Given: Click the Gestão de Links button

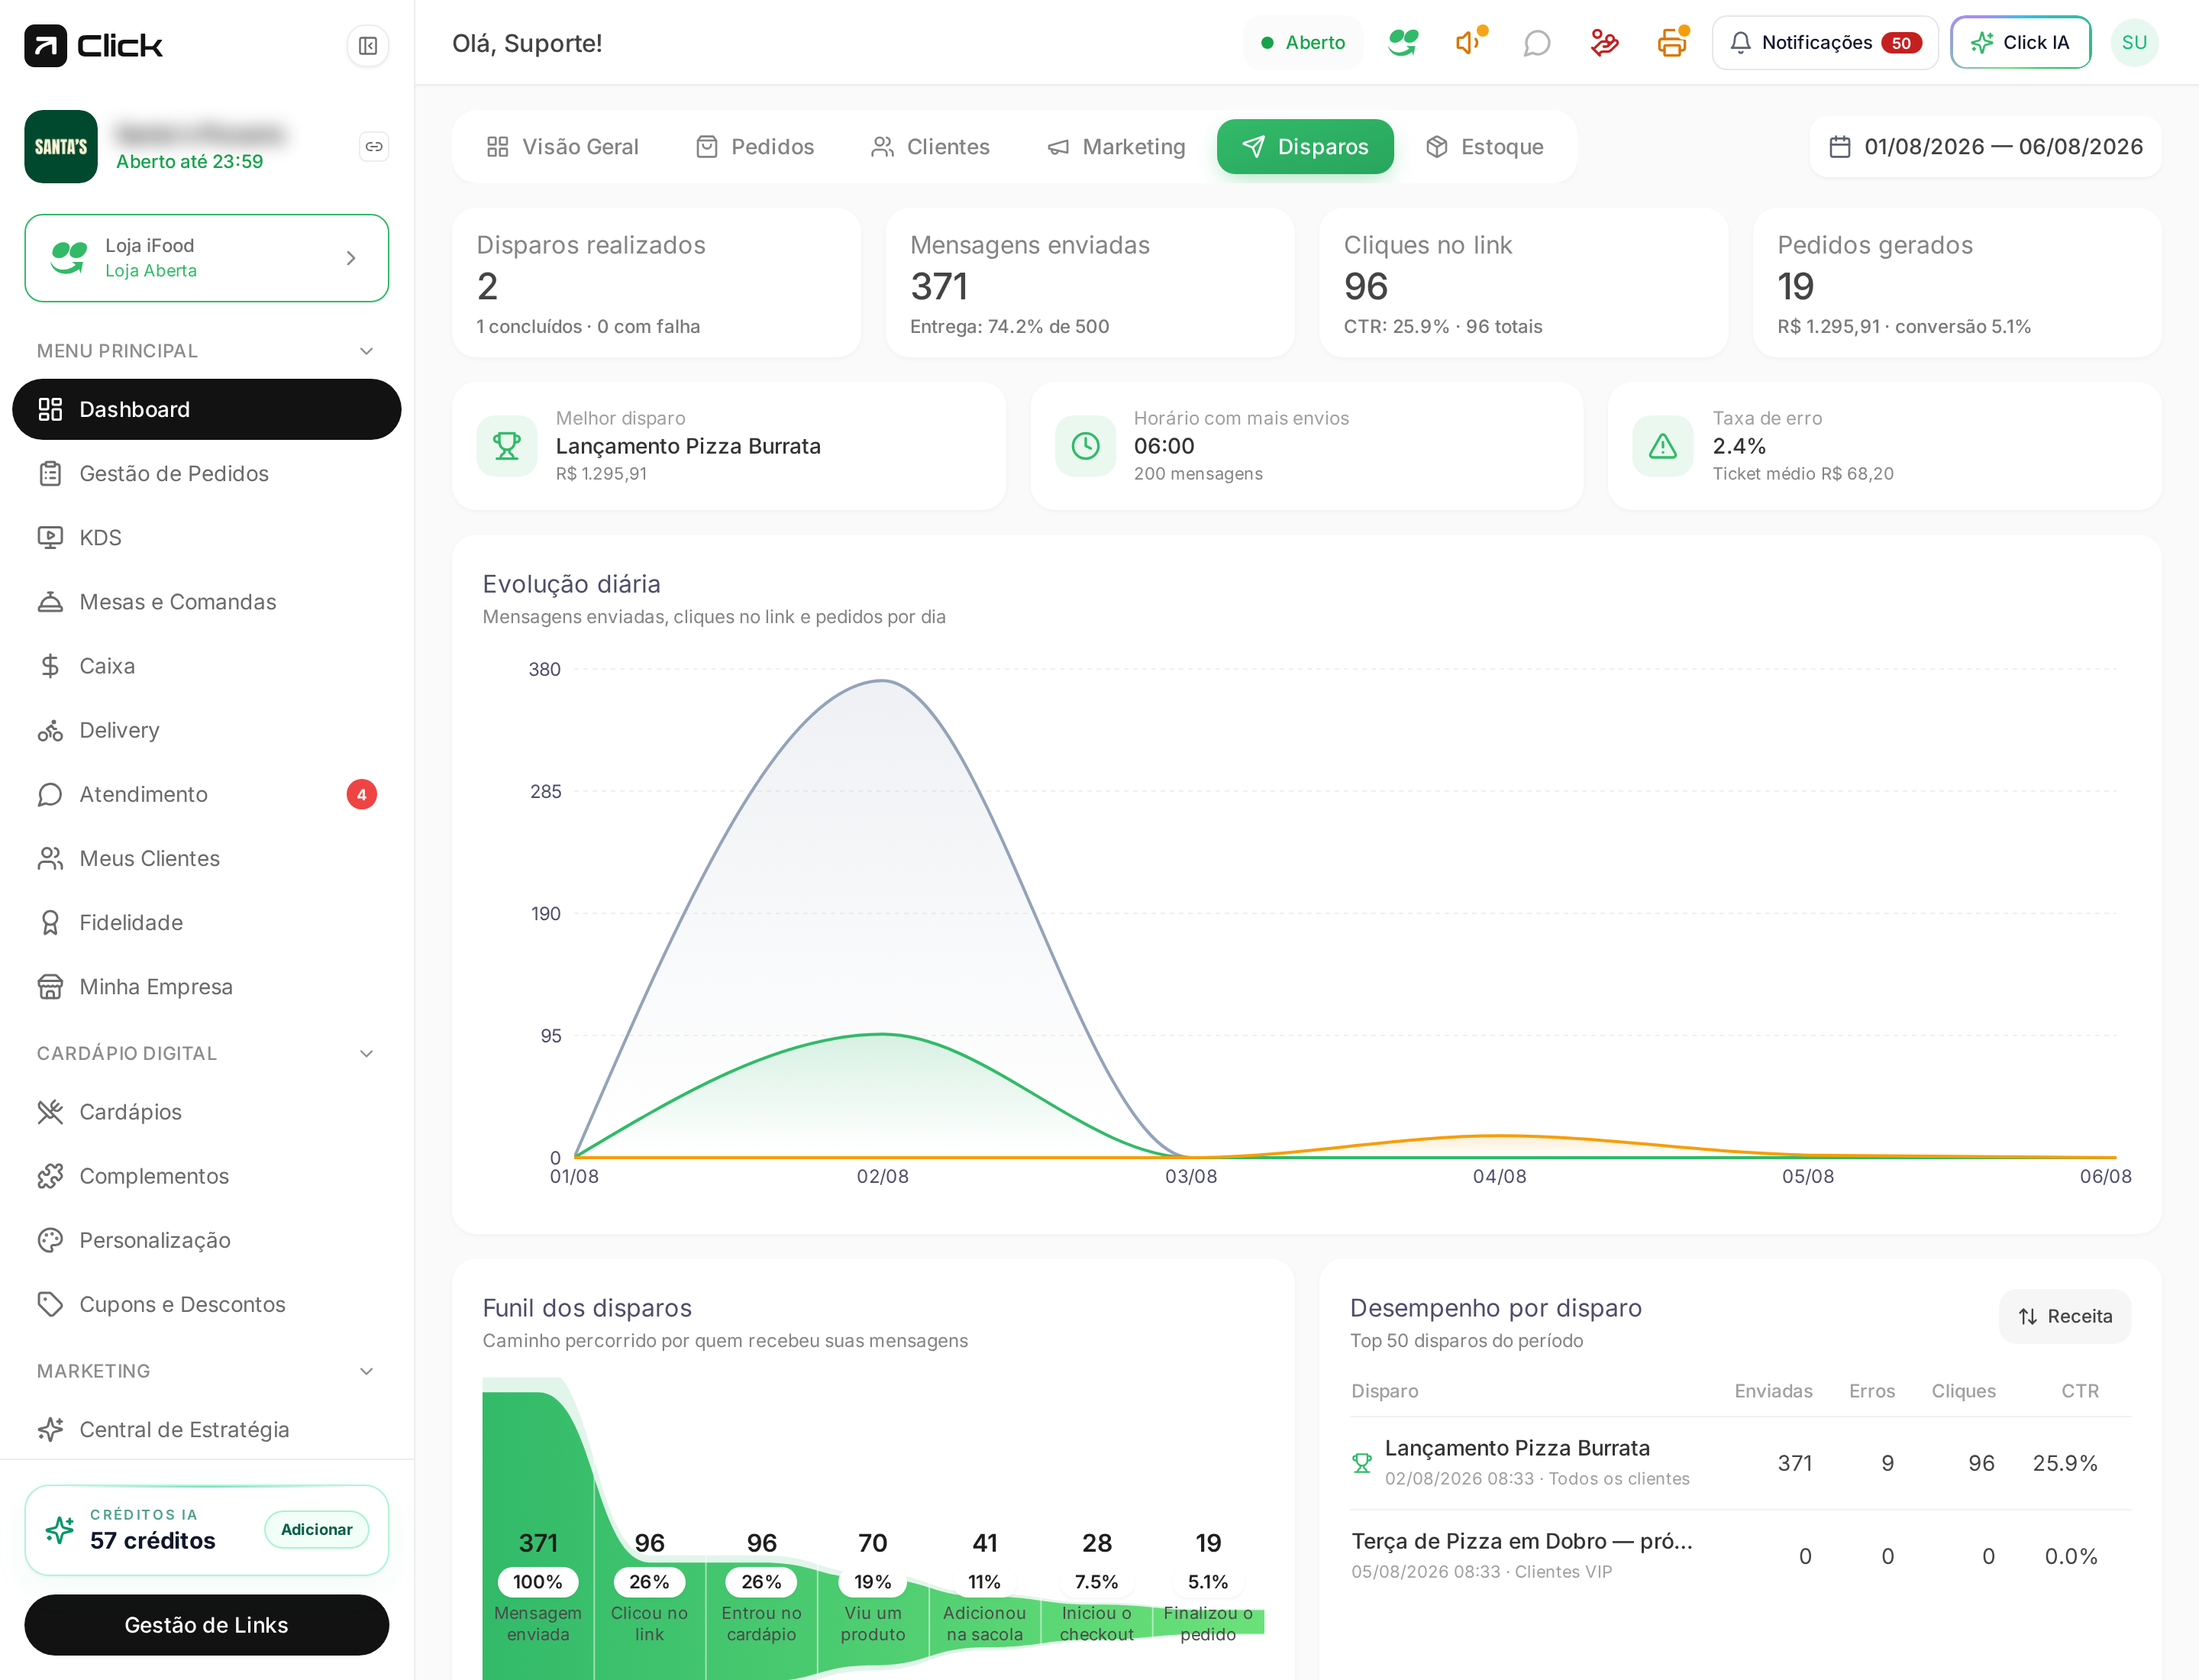Looking at the screenshot, I should pyautogui.click(x=207, y=1625).
